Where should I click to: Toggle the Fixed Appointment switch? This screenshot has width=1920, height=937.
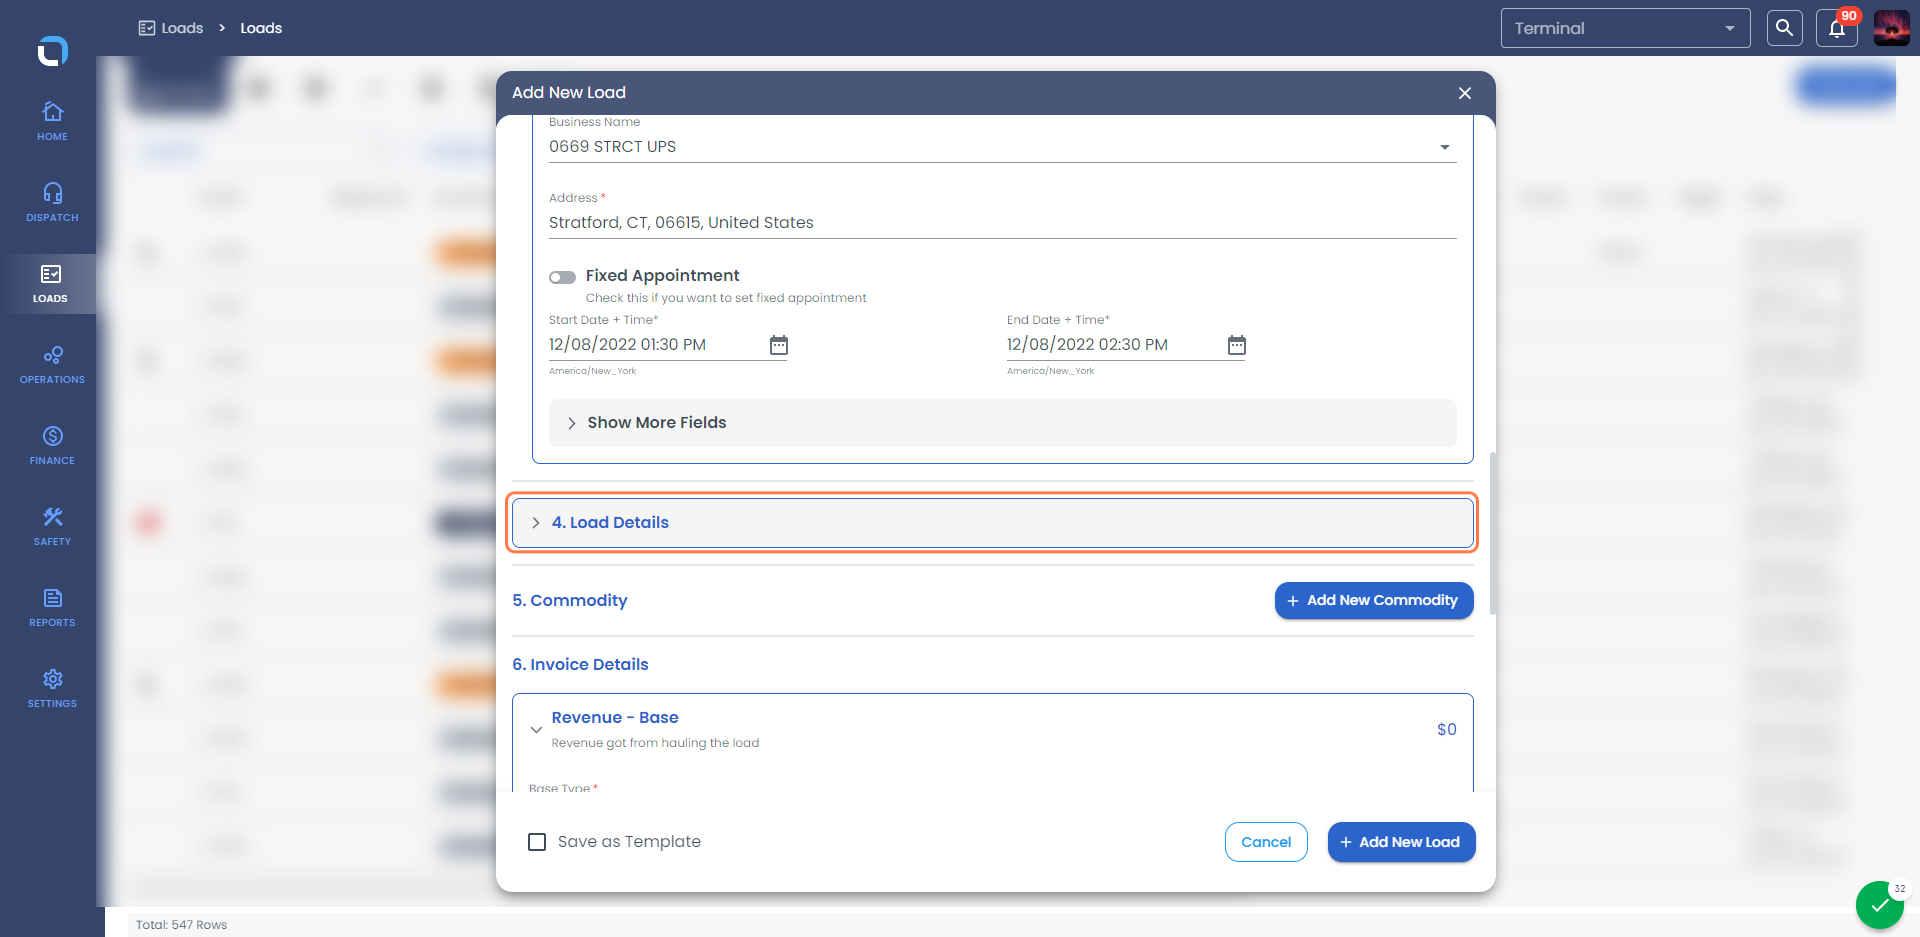(x=562, y=277)
